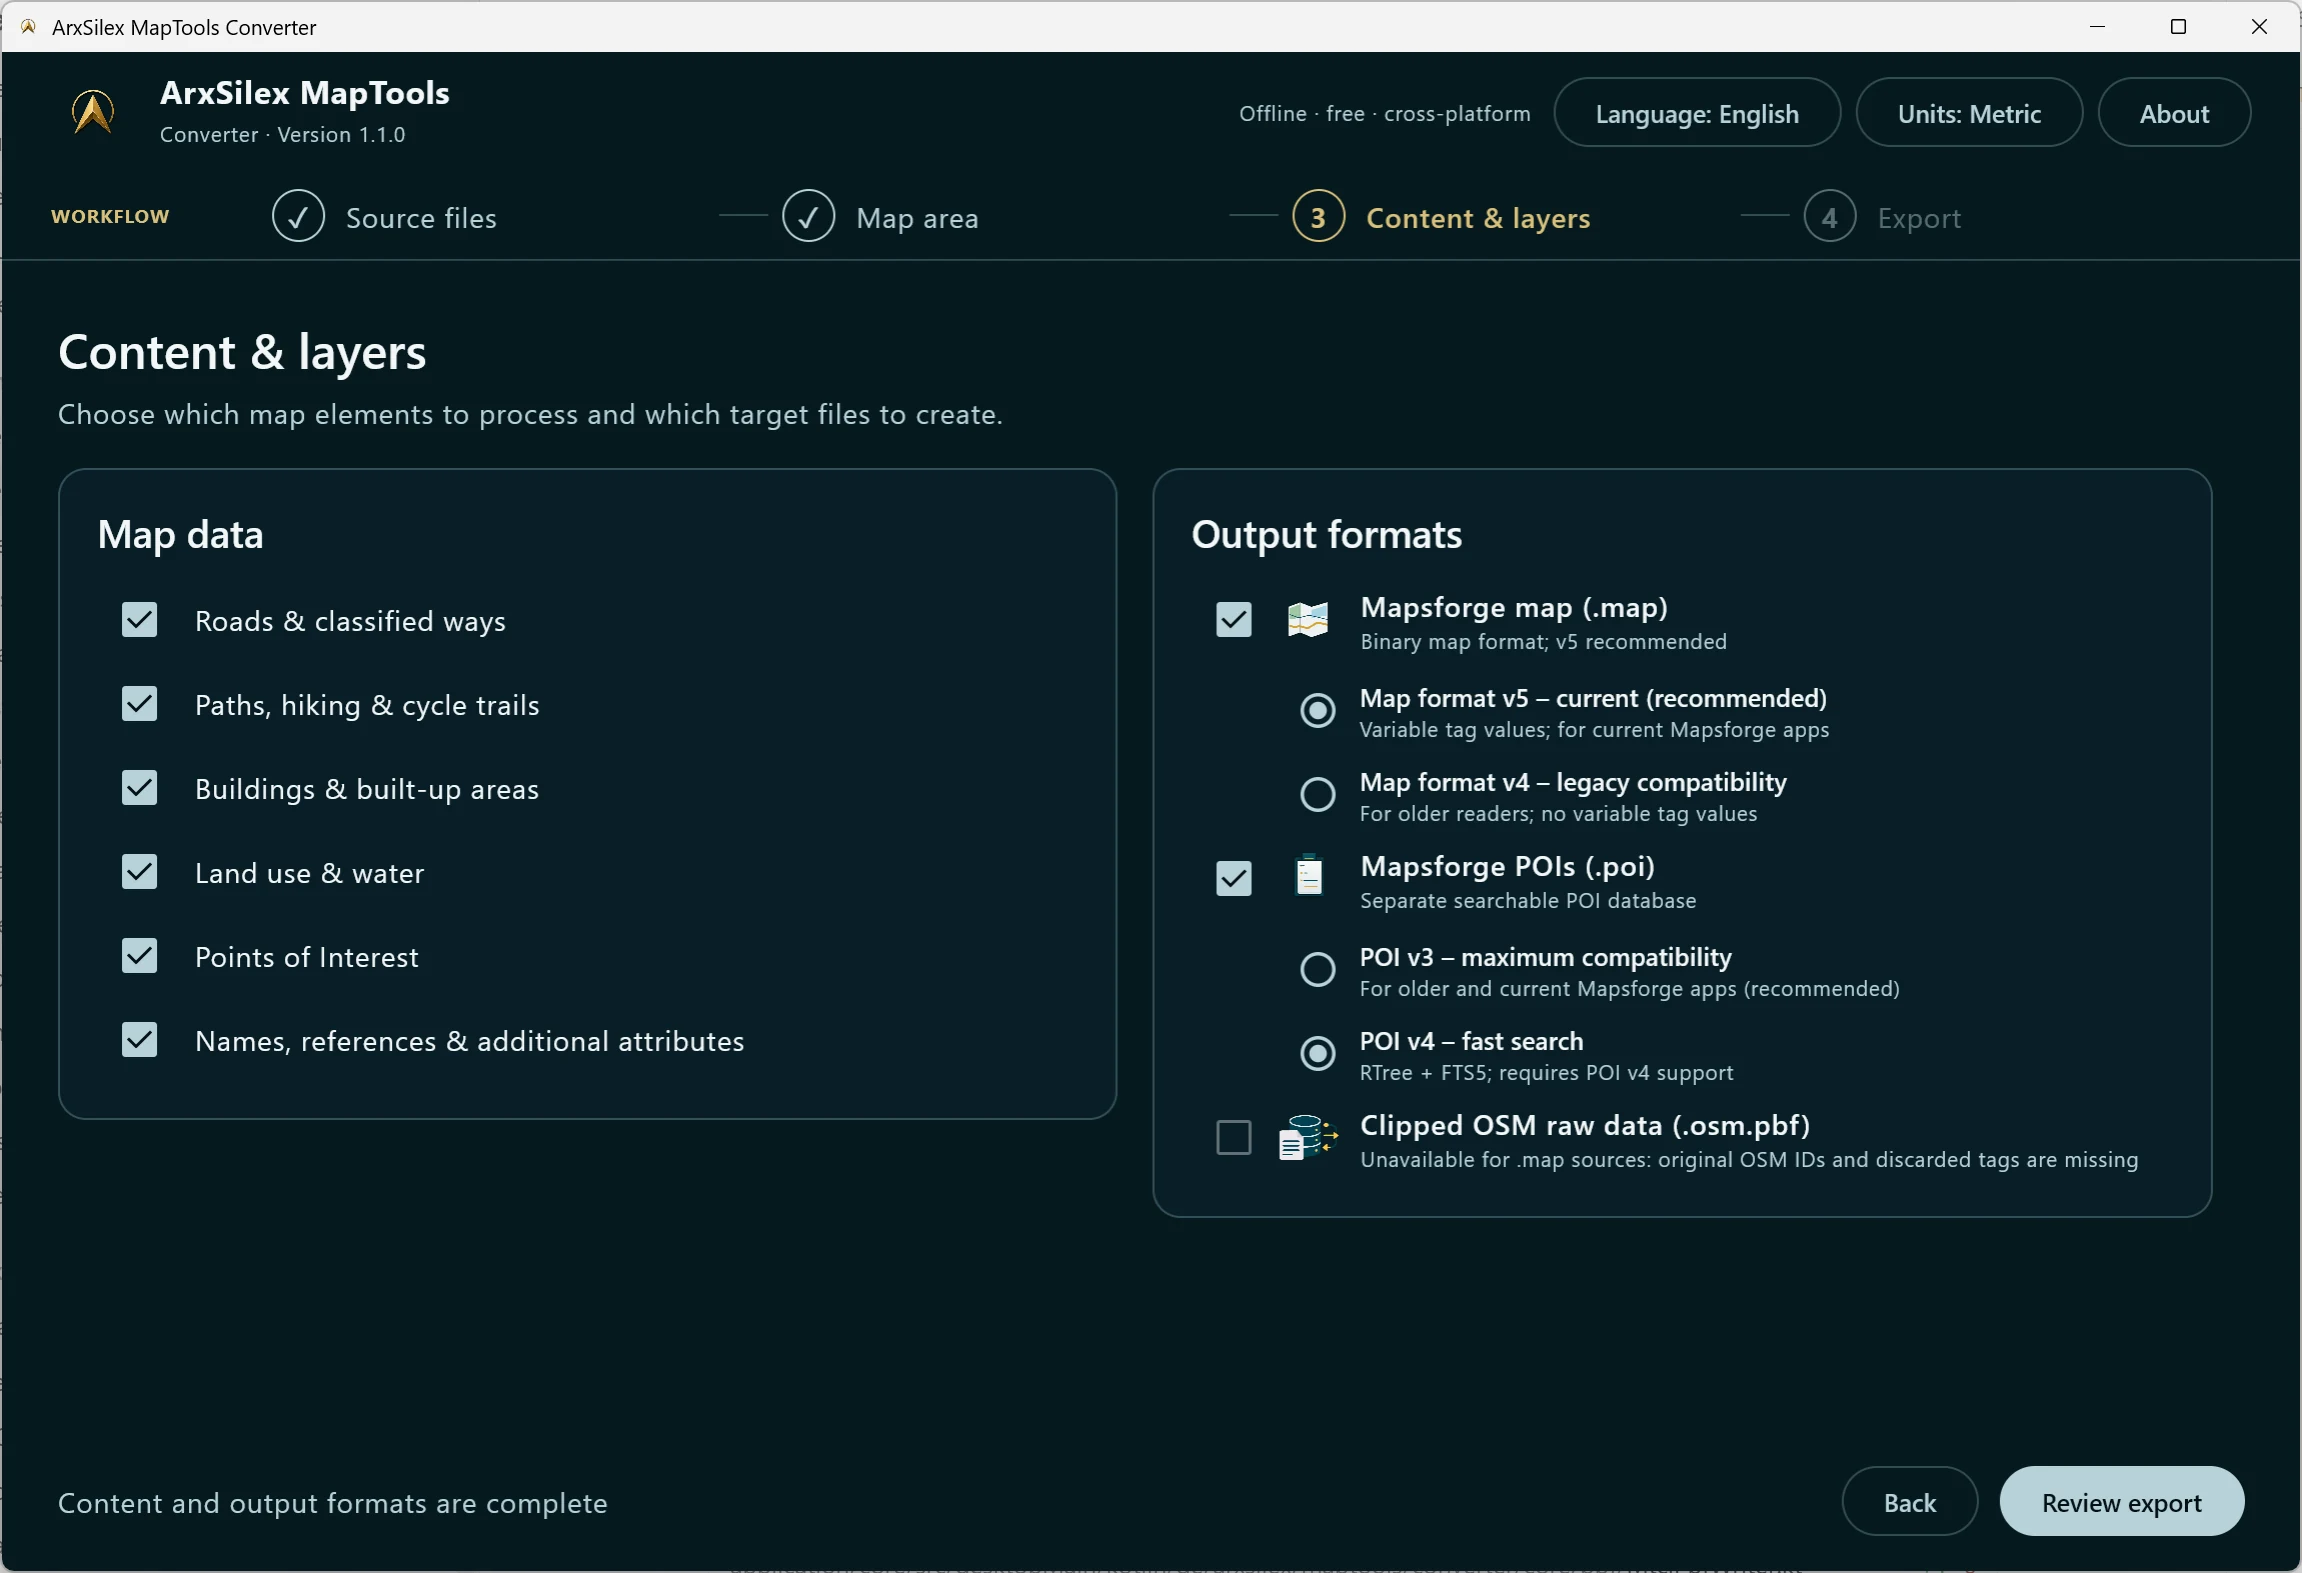Click the ArxSilex MapTools header title

305,93
